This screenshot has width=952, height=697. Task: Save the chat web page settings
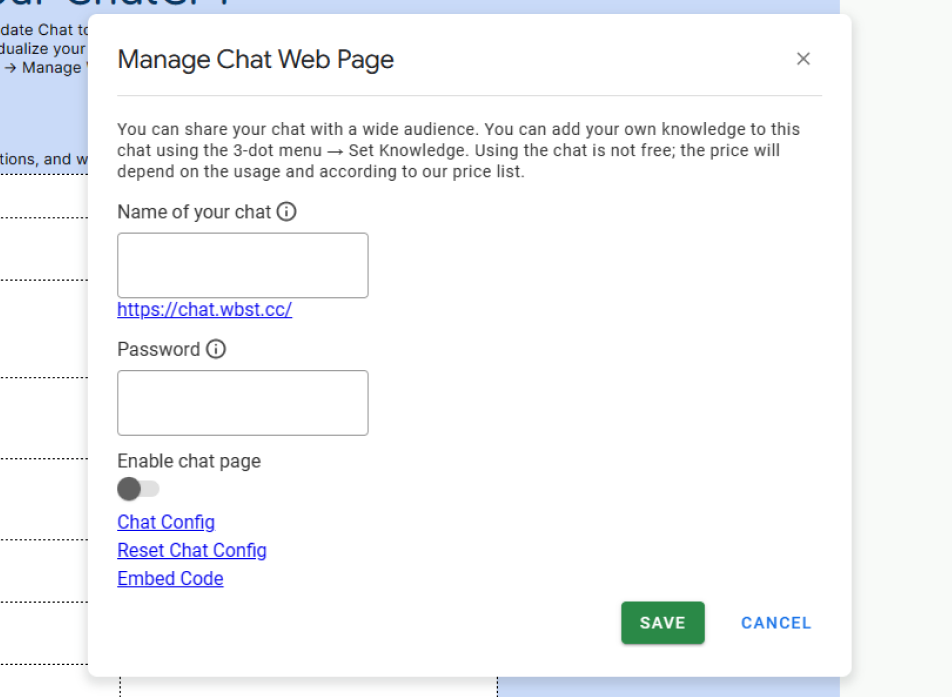point(662,622)
